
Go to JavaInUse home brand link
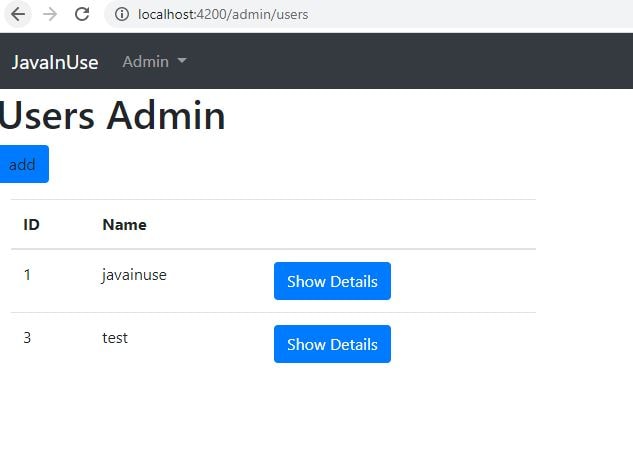tap(55, 62)
